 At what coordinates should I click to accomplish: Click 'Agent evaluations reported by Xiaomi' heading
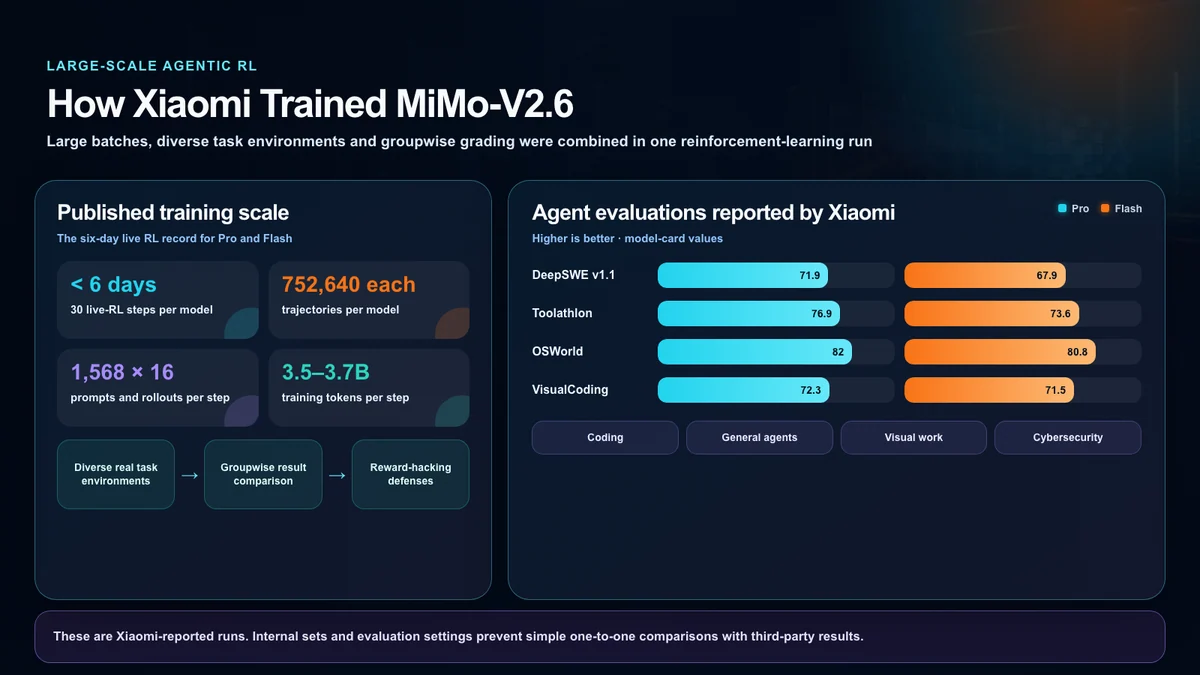(713, 212)
